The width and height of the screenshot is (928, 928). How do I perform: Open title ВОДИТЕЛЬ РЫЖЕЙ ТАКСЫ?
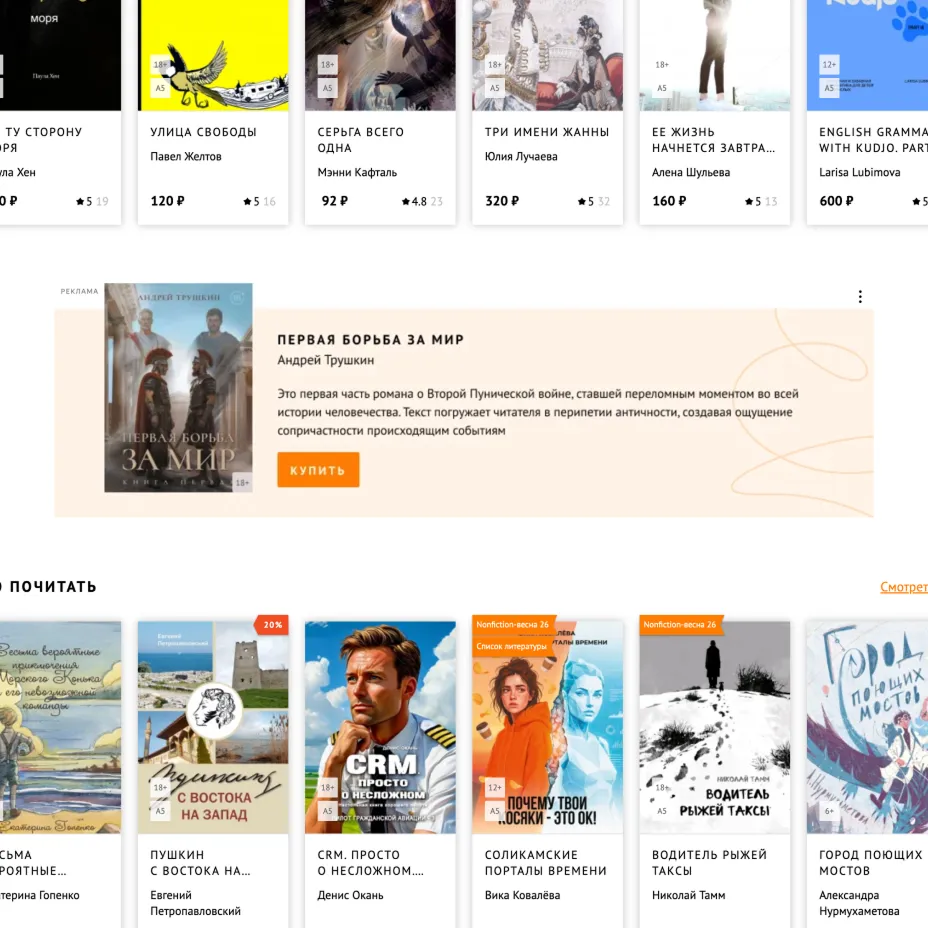point(709,863)
